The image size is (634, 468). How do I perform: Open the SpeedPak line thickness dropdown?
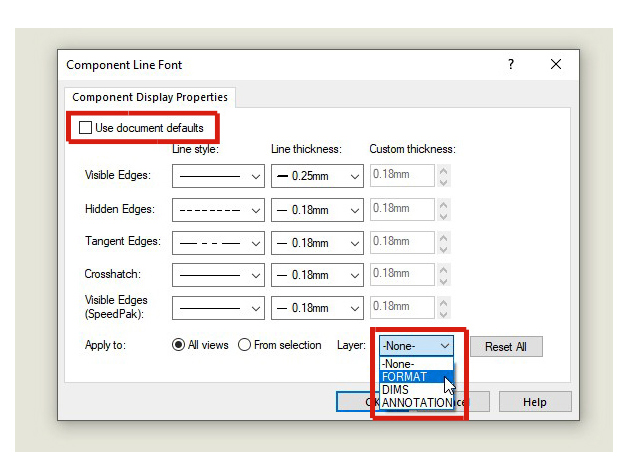coord(316,308)
